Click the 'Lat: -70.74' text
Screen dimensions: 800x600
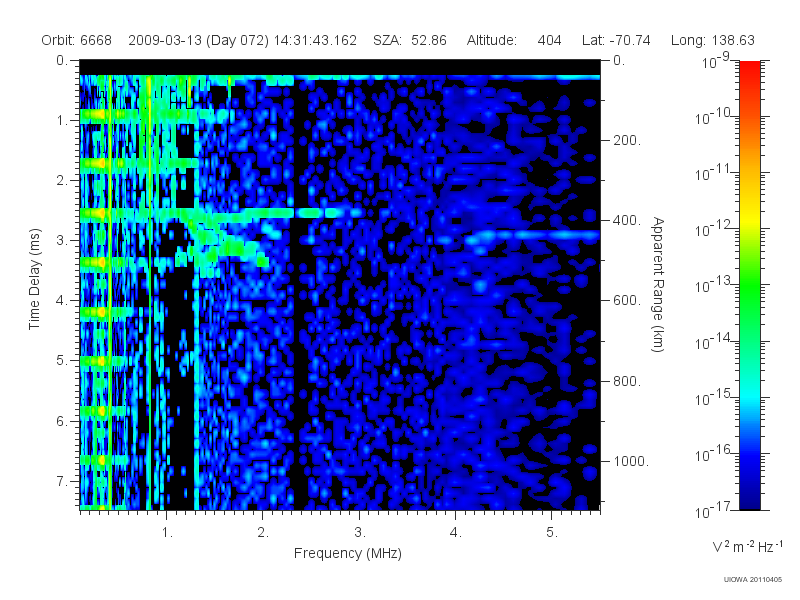click(x=616, y=40)
